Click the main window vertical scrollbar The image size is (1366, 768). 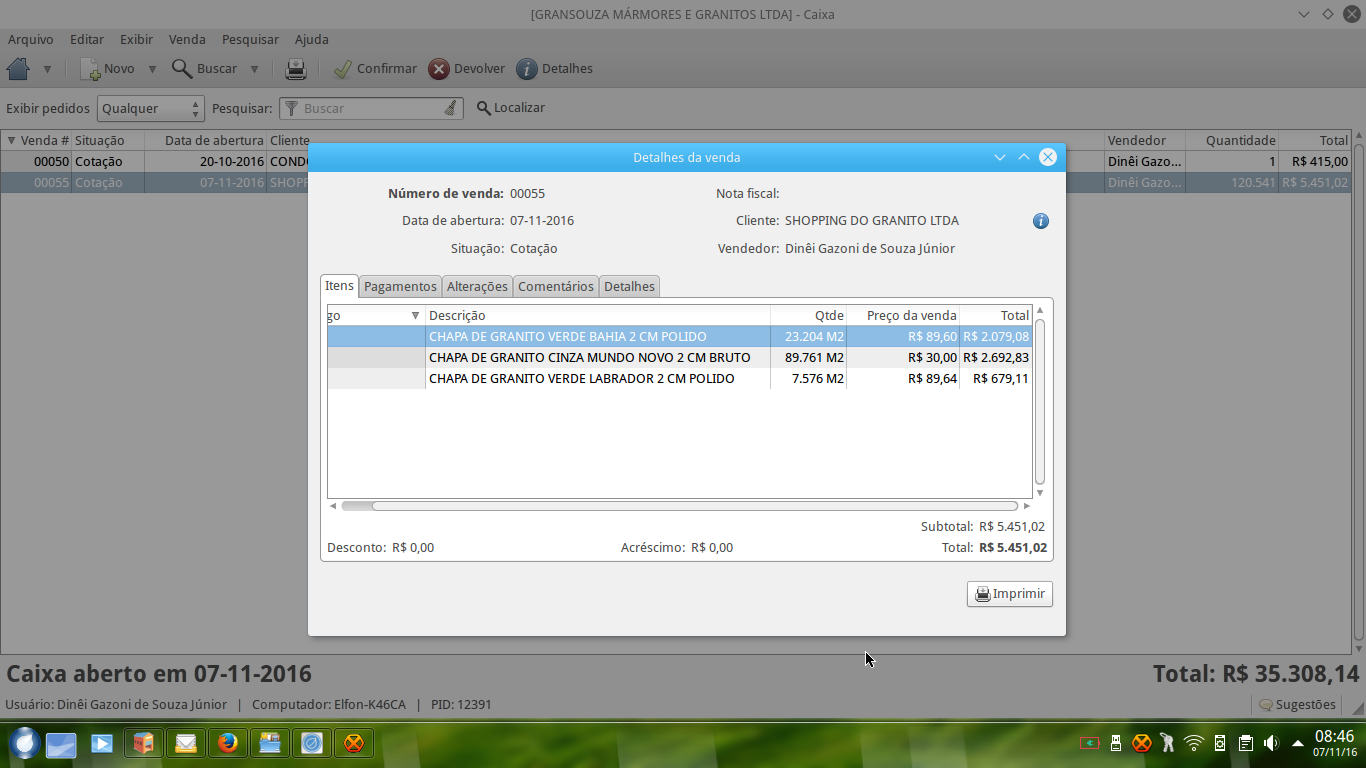1358,392
